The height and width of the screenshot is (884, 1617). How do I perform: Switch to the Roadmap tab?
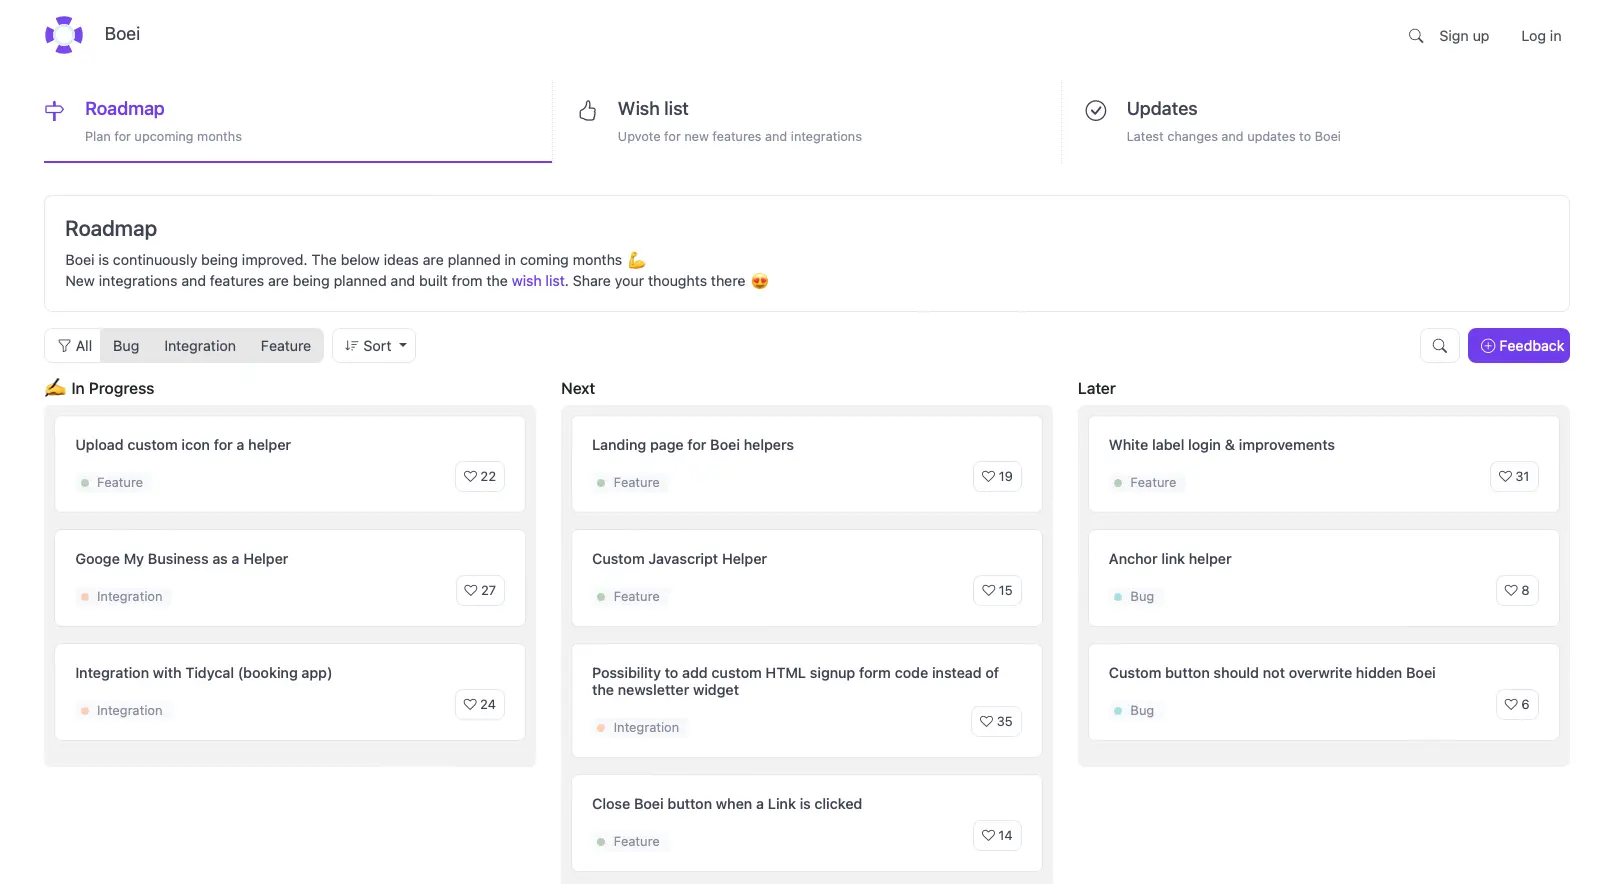(298, 121)
